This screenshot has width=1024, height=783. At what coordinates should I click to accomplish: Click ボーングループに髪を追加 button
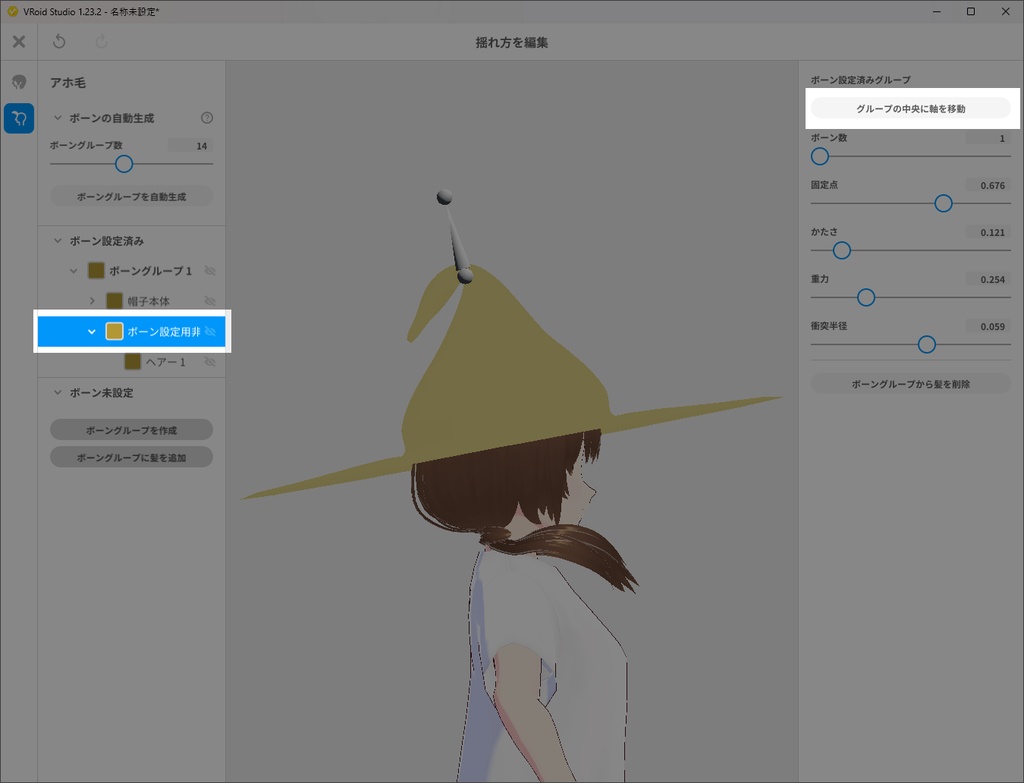click(131, 457)
